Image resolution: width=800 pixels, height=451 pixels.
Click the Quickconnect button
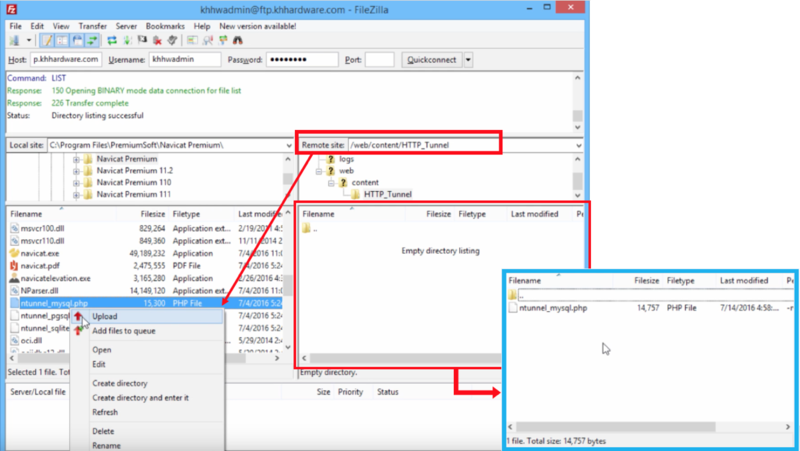click(x=432, y=60)
